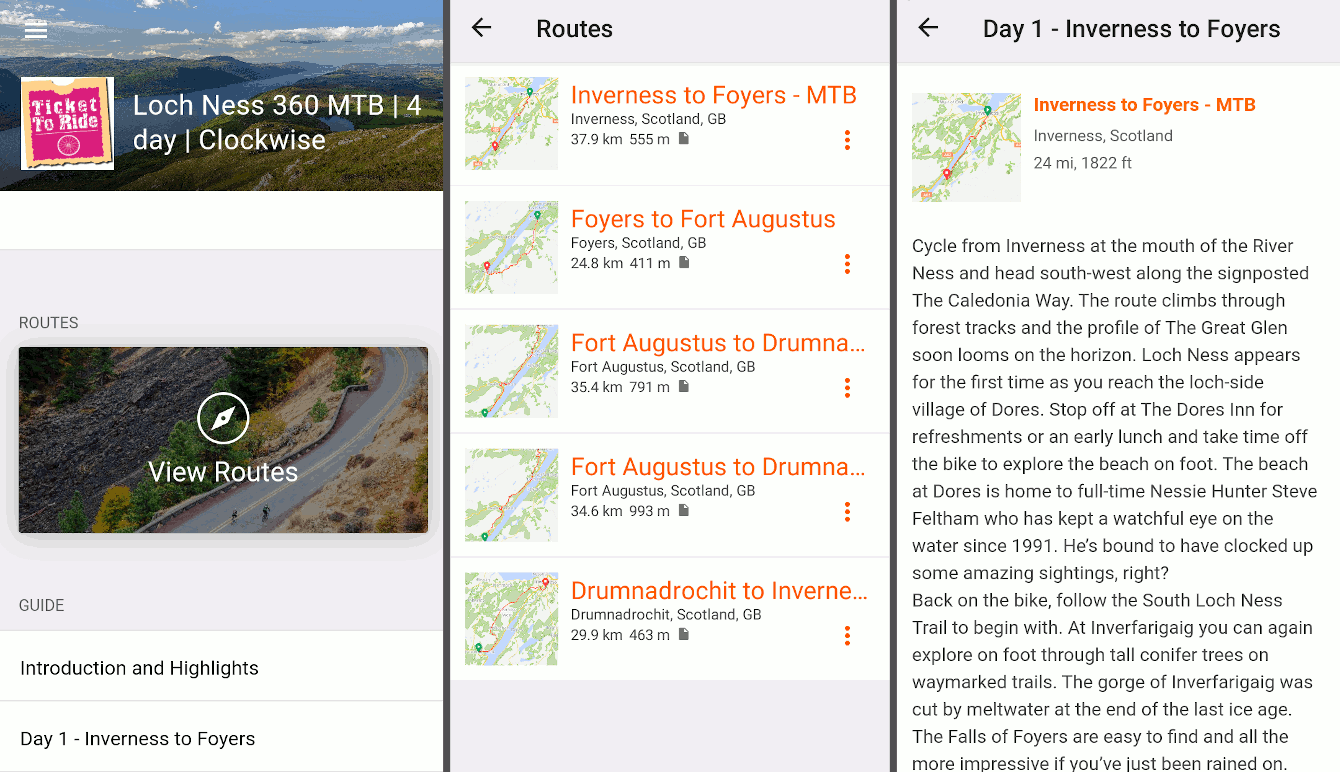The image size is (1340, 772).
Task: Click the Inverness to Foyers map thumbnail
Action: point(510,123)
